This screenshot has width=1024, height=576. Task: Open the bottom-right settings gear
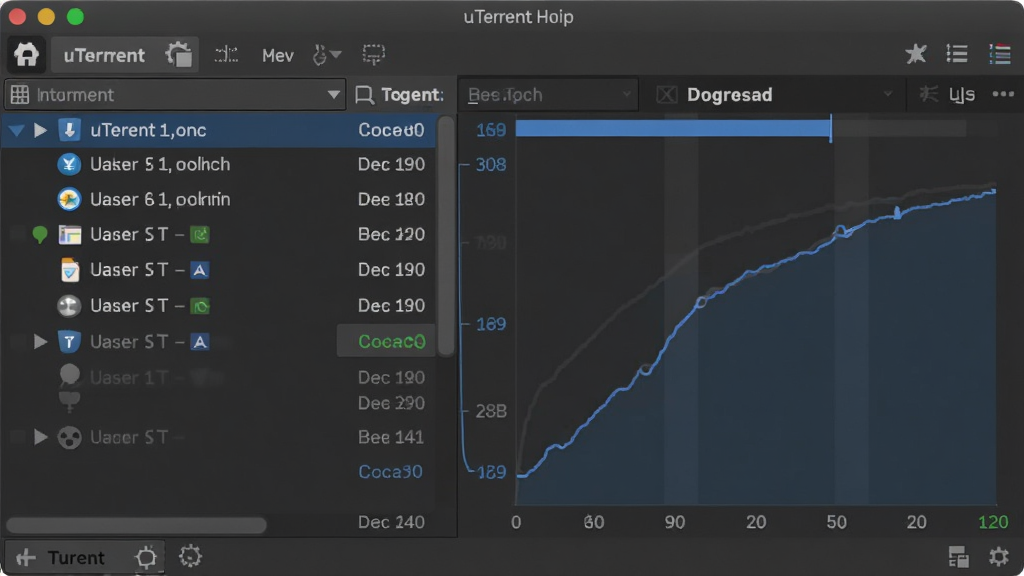point(999,557)
